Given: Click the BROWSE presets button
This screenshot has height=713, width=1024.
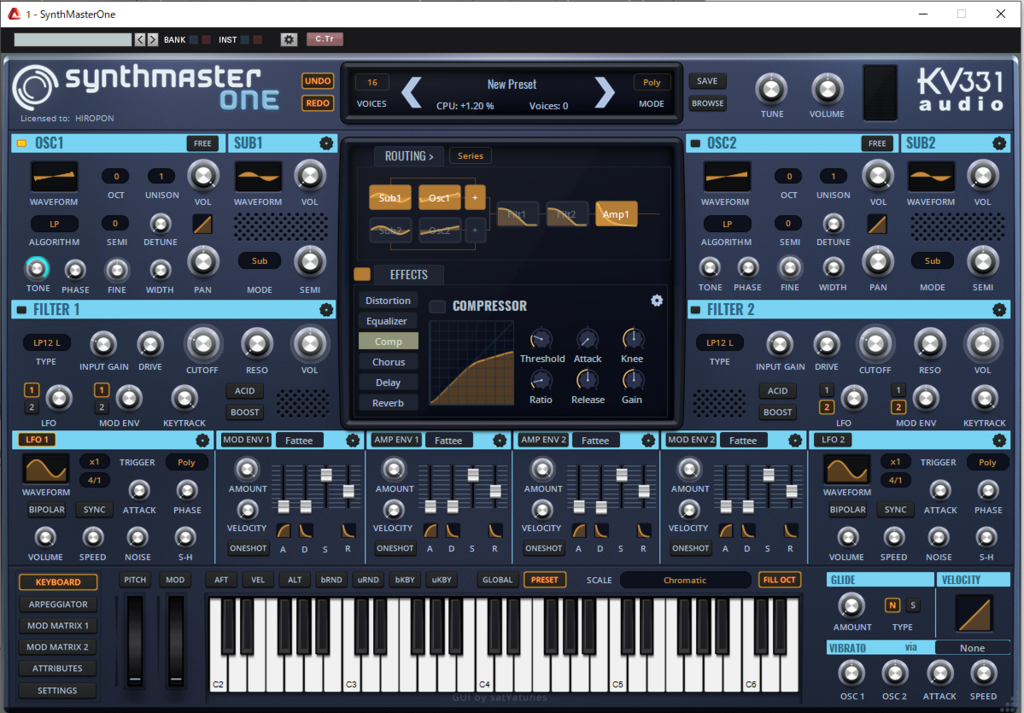Looking at the screenshot, I should 707,103.
